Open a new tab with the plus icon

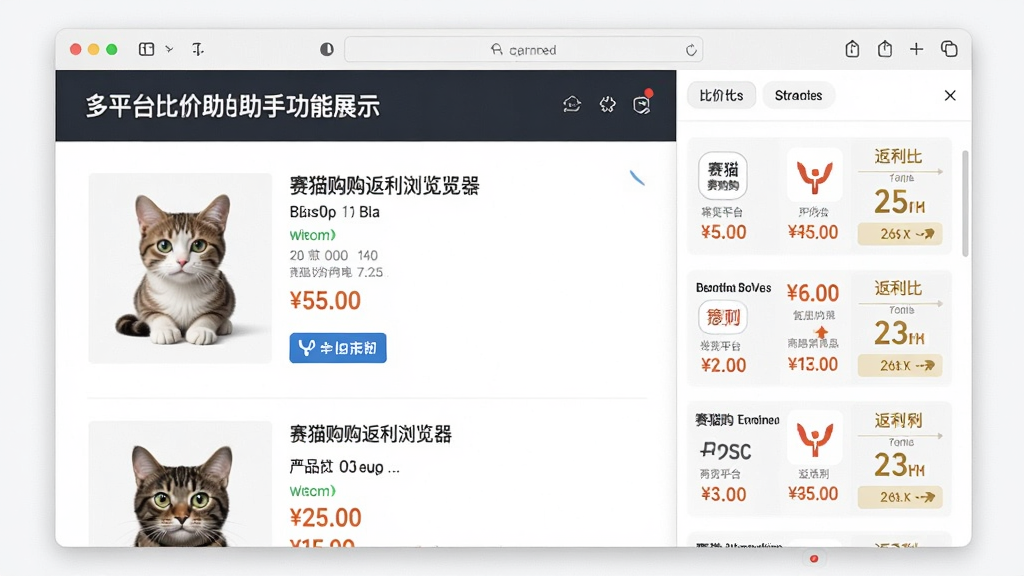point(916,49)
